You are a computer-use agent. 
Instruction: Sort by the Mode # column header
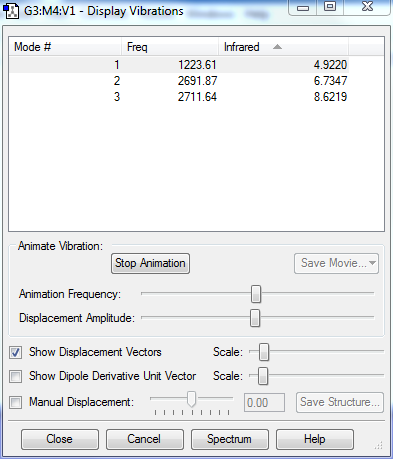click(x=65, y=47)
